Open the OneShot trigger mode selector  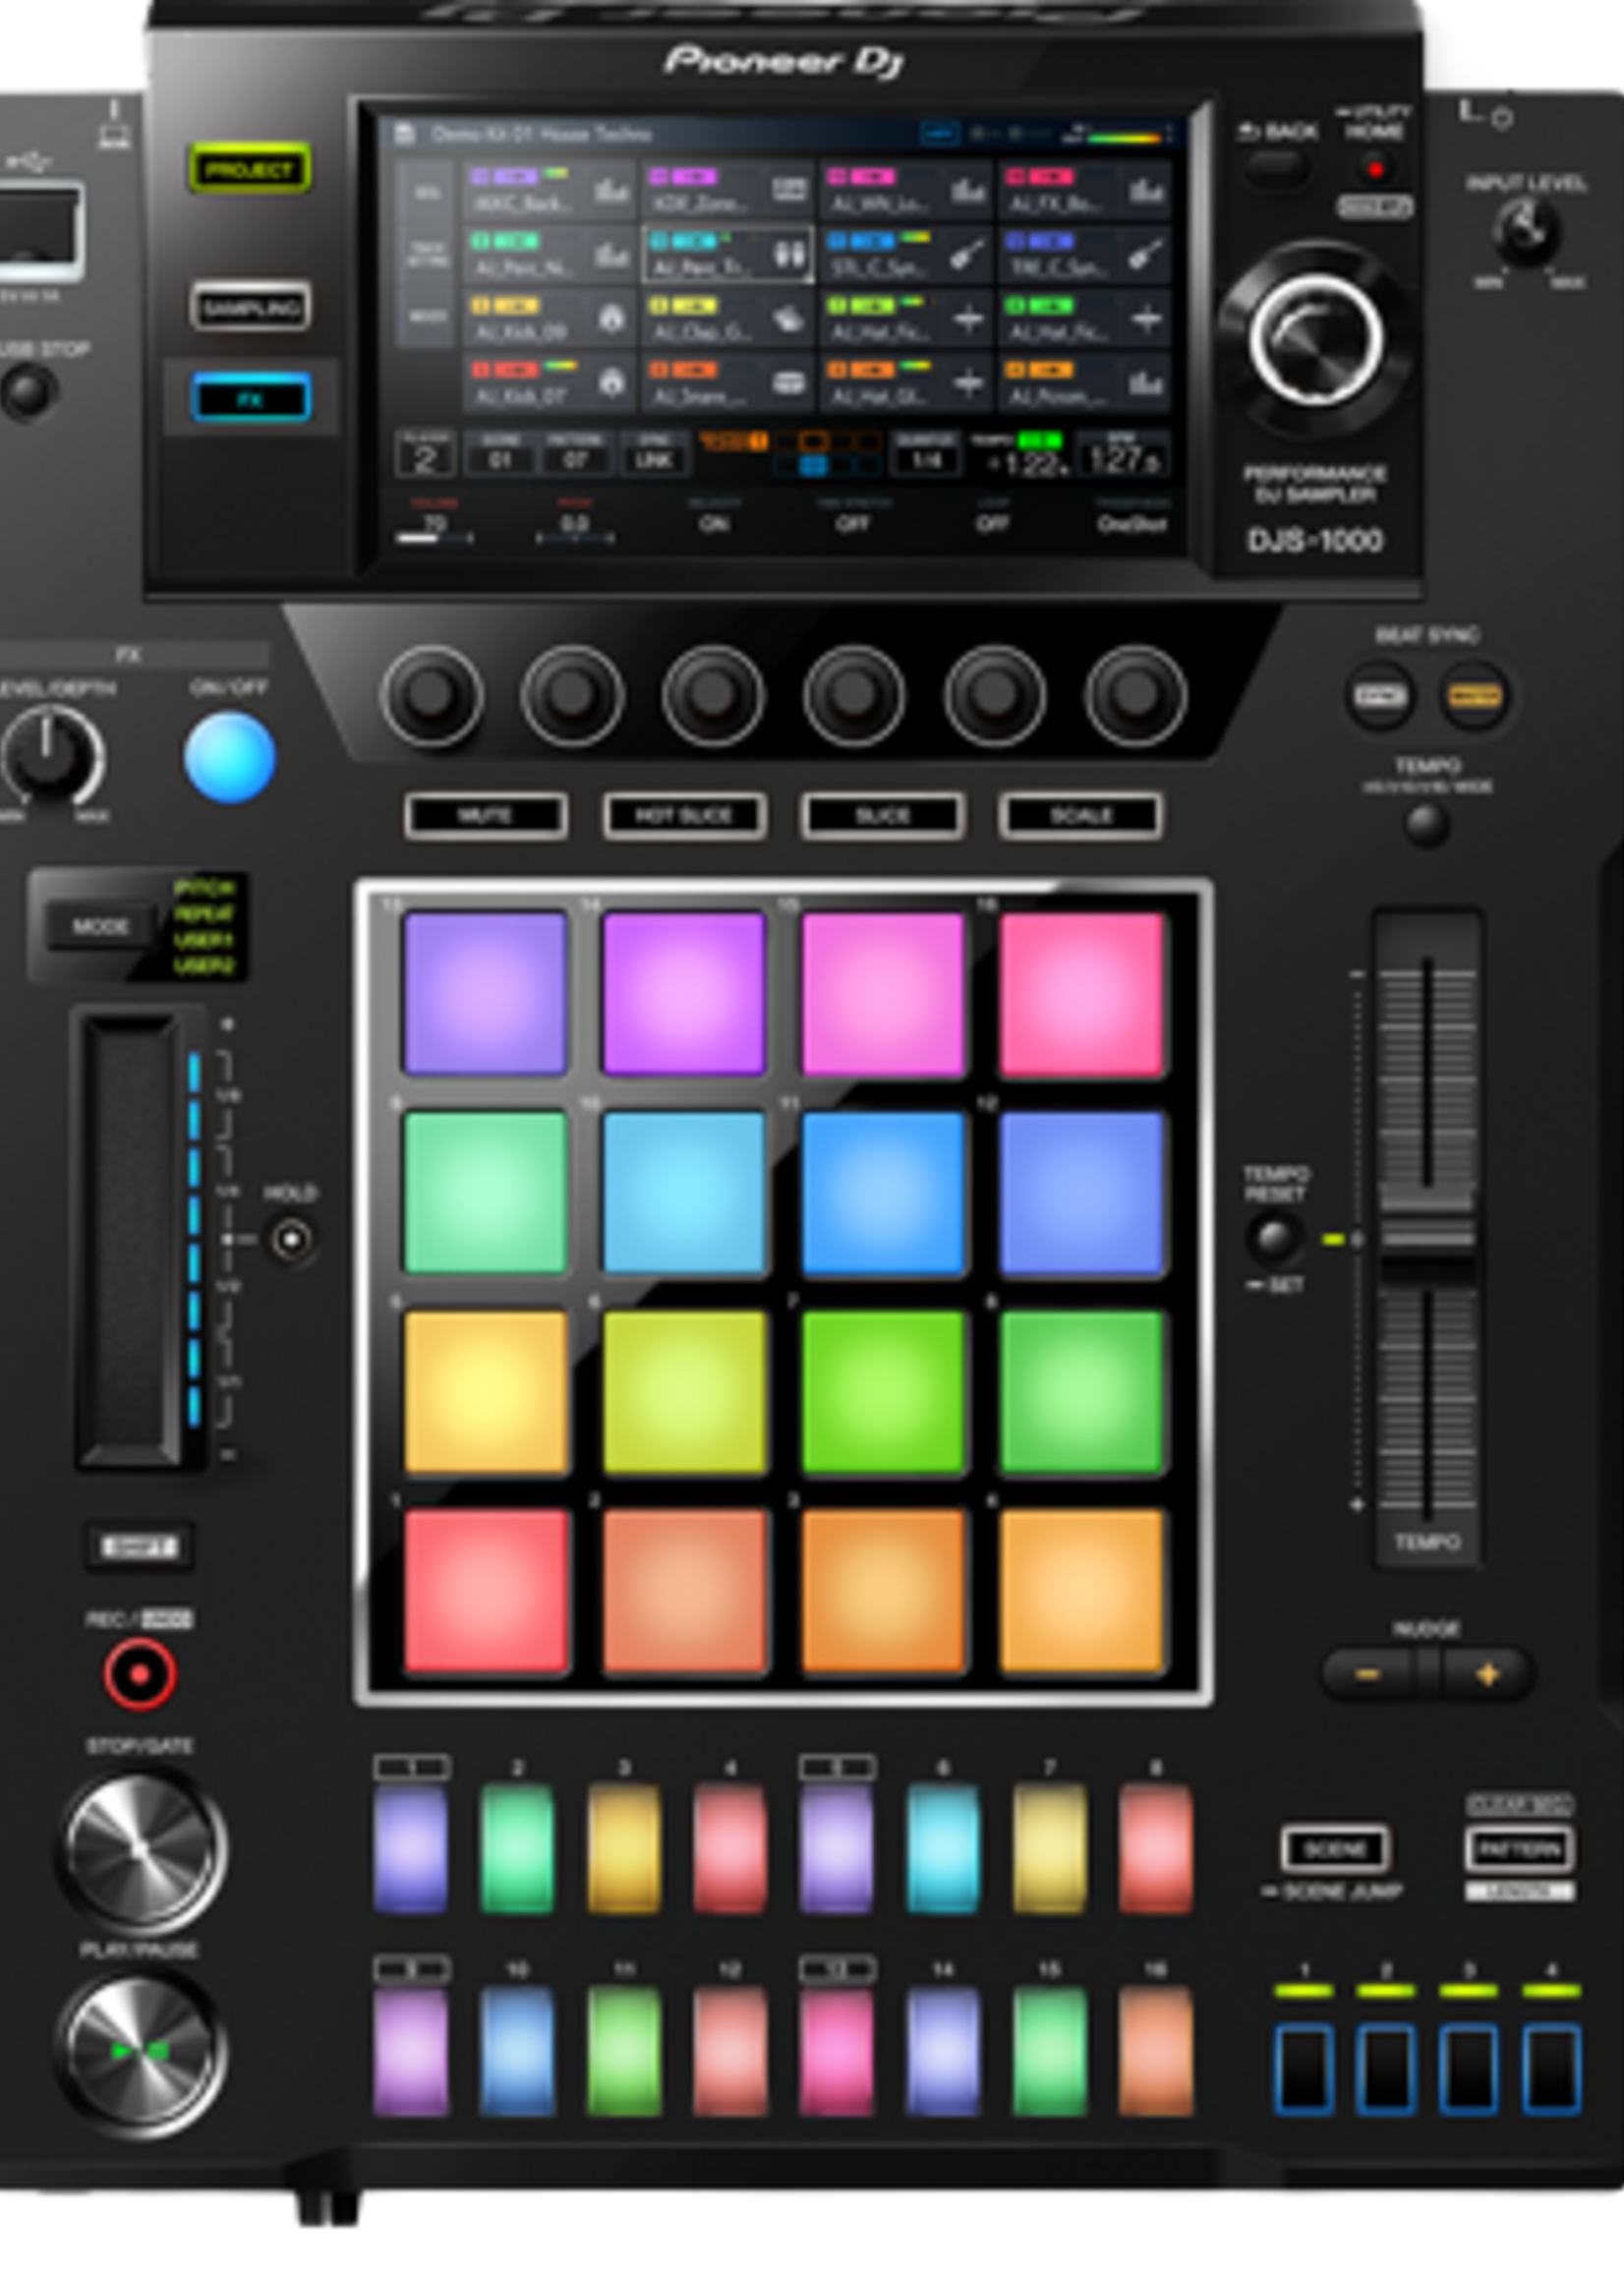[1131, 516]
